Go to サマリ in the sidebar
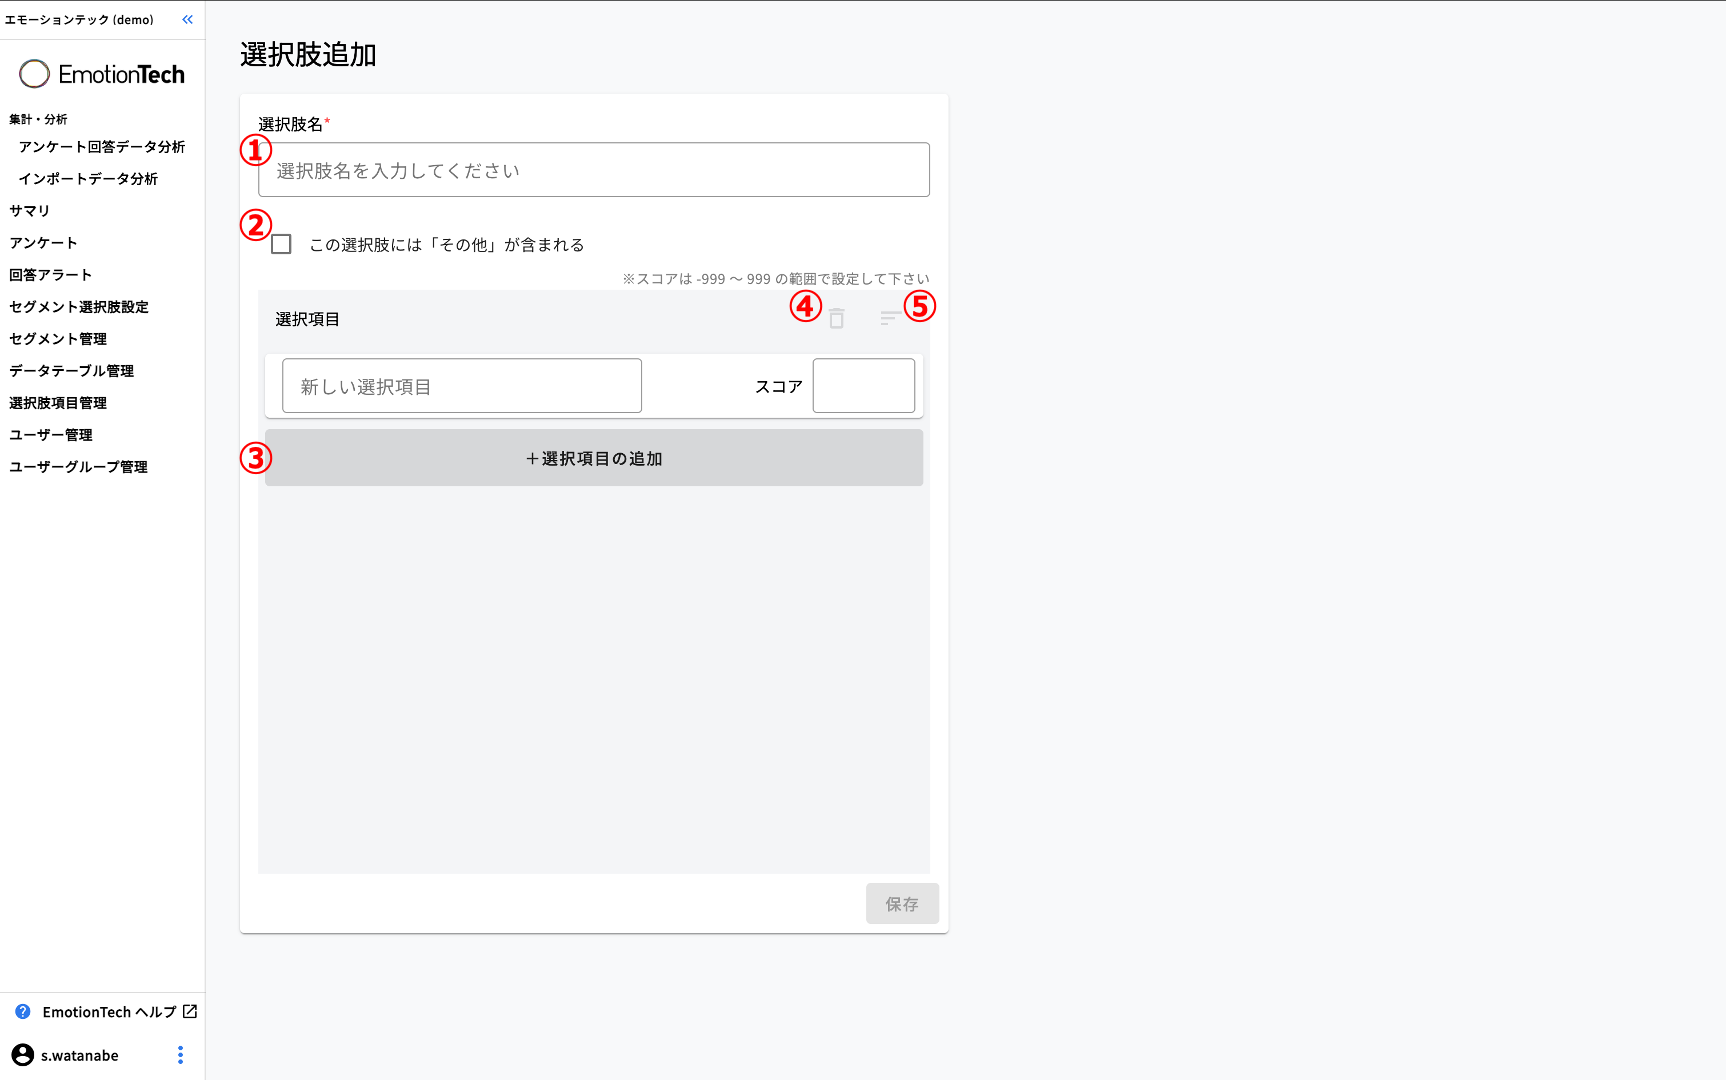 tap(30, 211)
